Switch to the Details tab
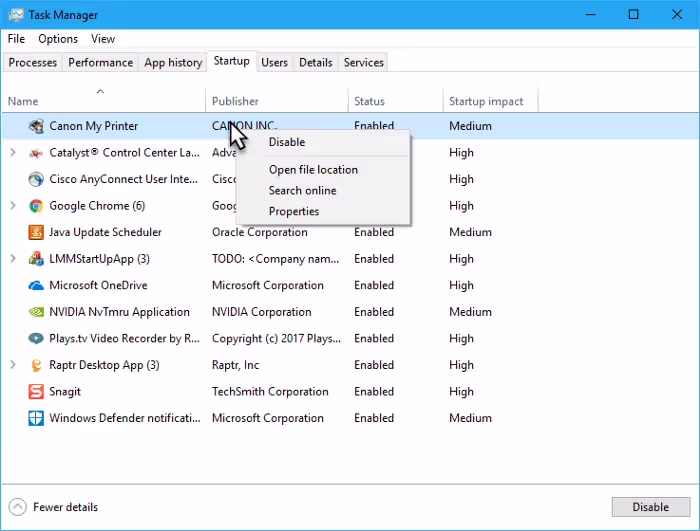The width and height of the screenshot is (700, 531). (316, 63)
